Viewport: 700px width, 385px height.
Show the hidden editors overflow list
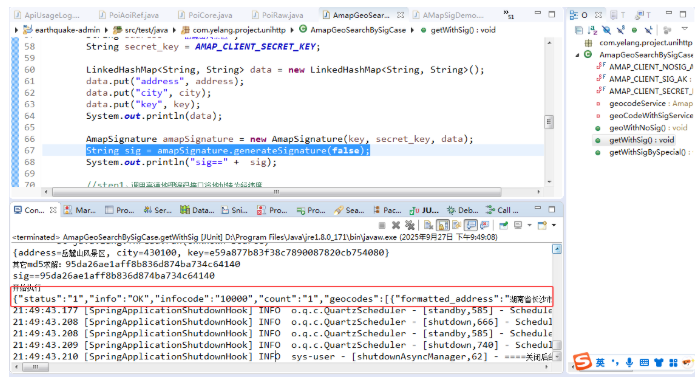pos(508,14)
